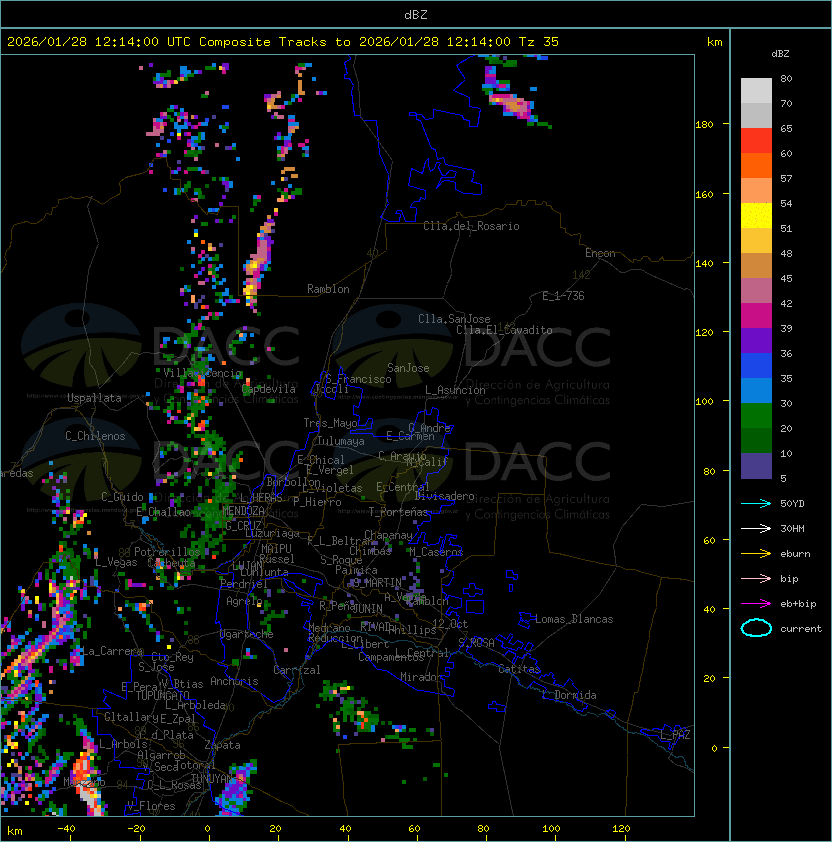
Task: Click the 50YD legend label
Action: coord(792,503)
